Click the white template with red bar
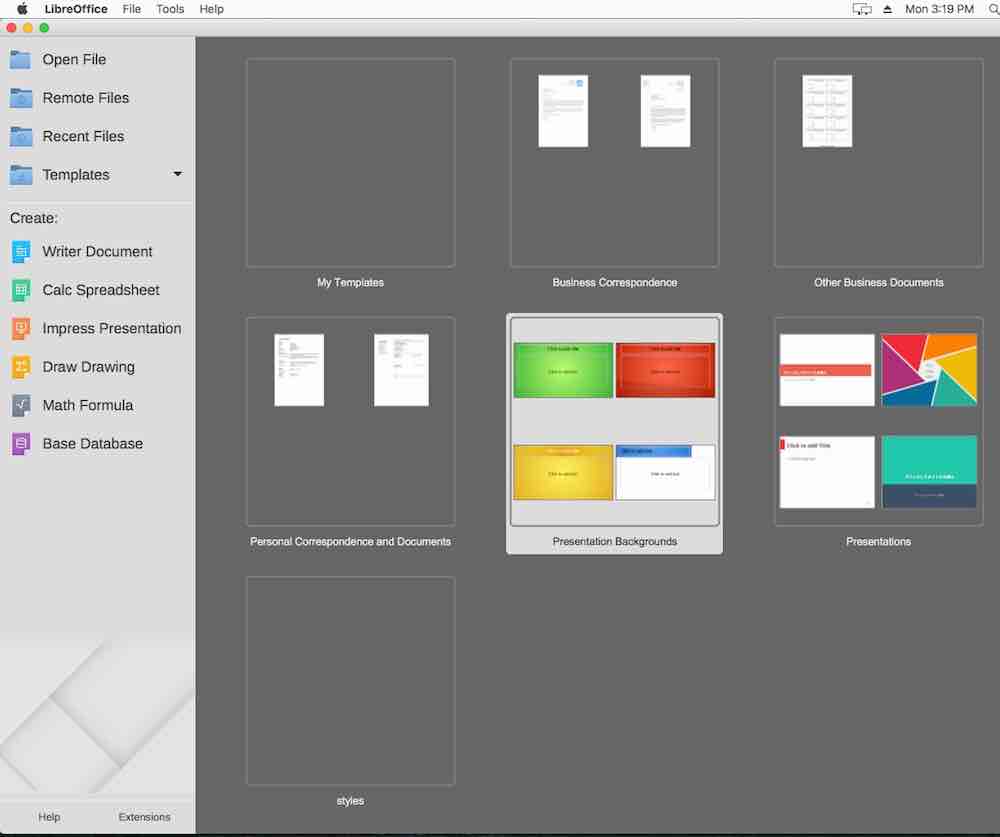This screenshot has width=1000, height=837. pyautogui.click(x=827, y=370)
